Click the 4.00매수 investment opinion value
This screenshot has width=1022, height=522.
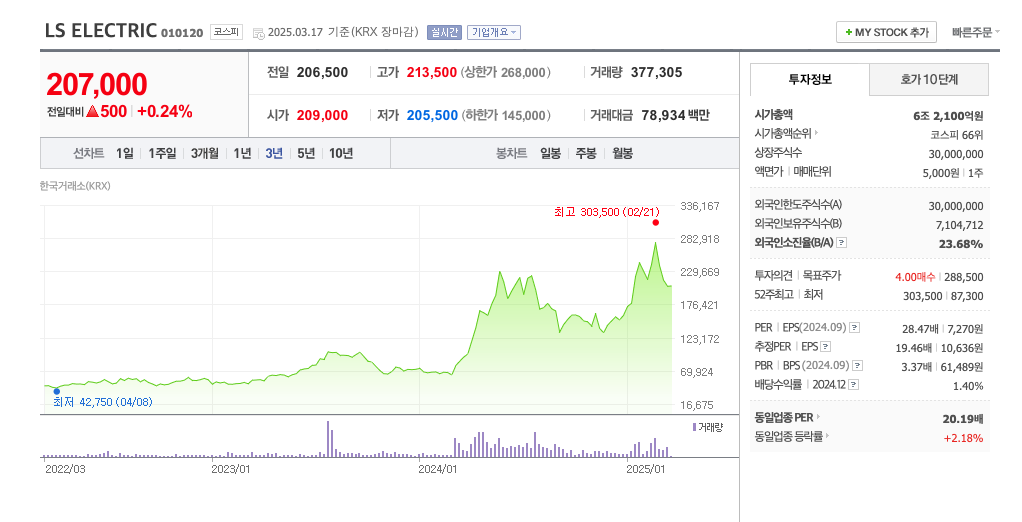click(x=915, y=277)
